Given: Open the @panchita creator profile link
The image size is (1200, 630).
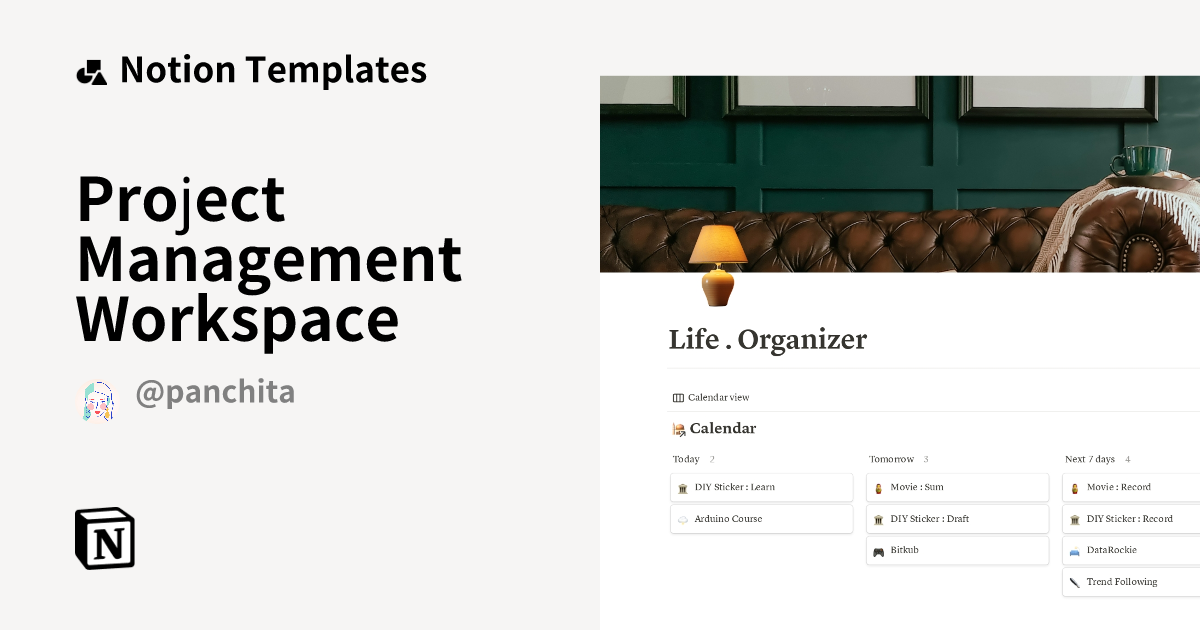Looking at the screenshot, I should pyautogui.click(x=215, y=392).
